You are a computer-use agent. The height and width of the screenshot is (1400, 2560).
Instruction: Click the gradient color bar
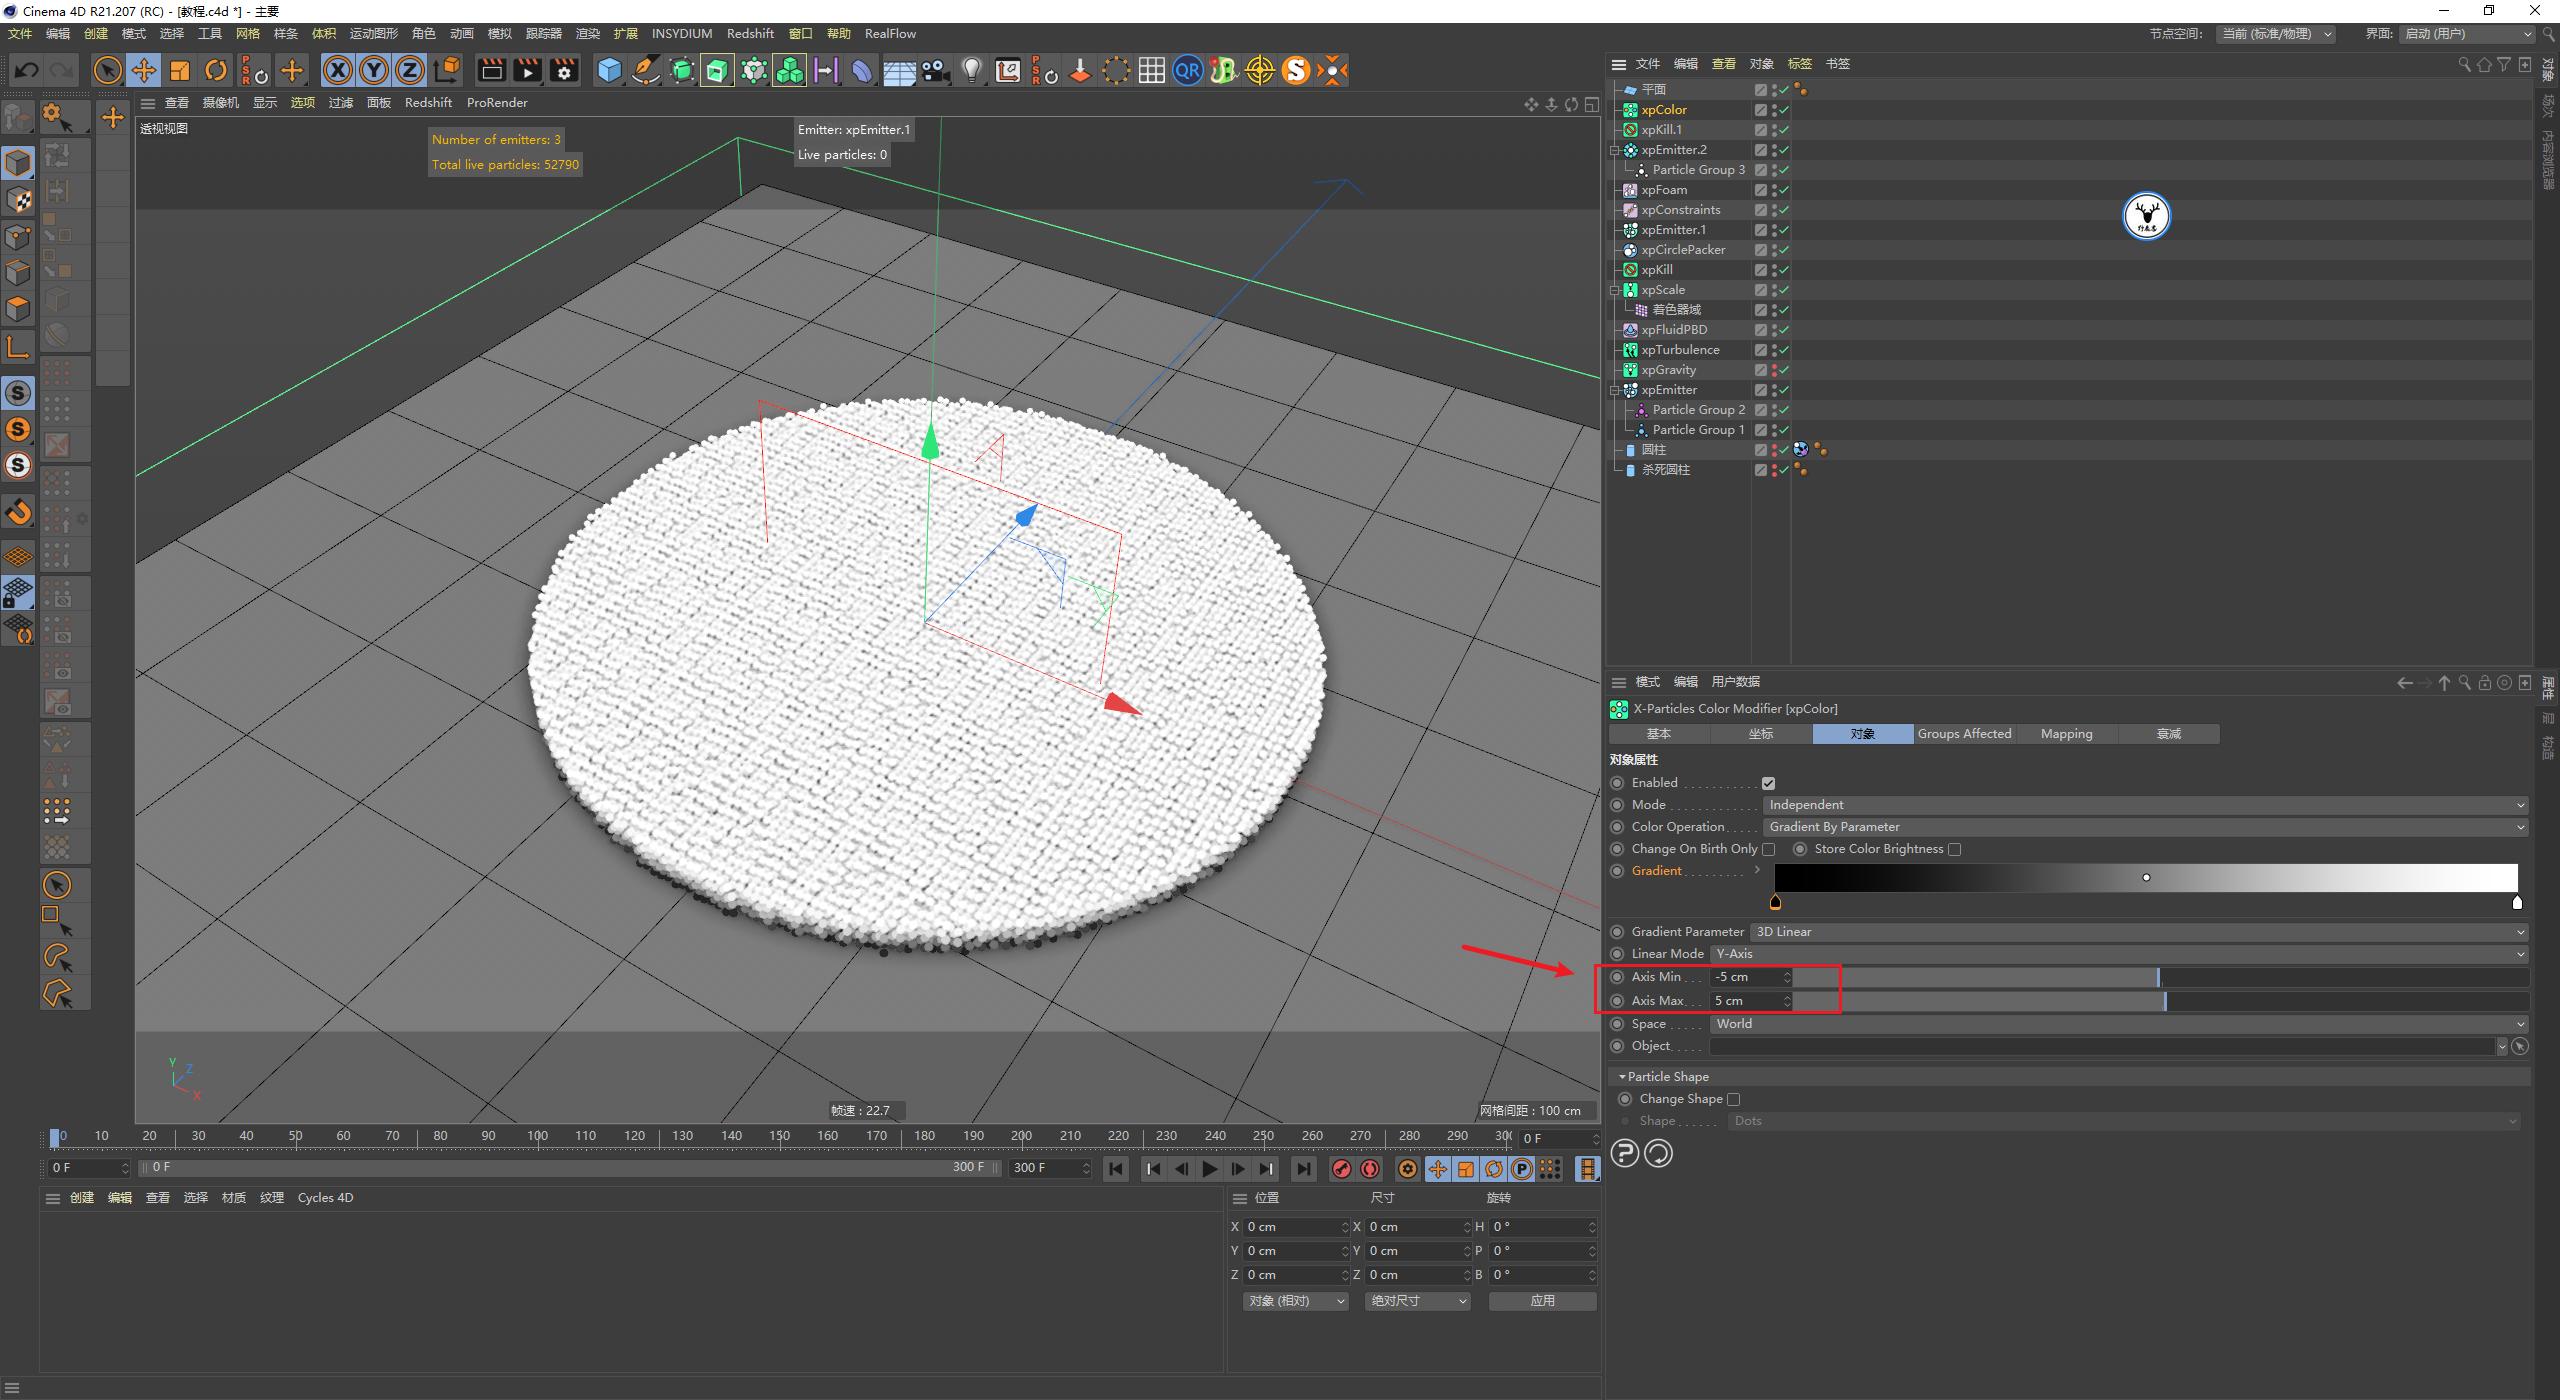click(2140, 878)
